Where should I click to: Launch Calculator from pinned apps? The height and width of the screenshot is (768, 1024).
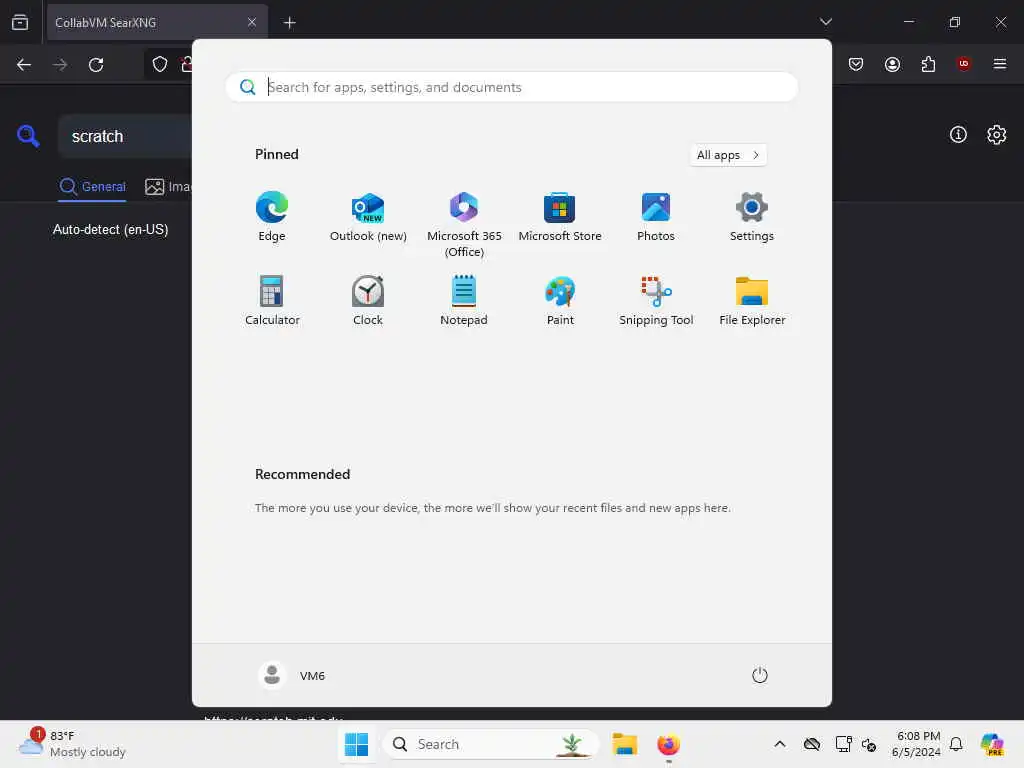click(x=272, y=301)
